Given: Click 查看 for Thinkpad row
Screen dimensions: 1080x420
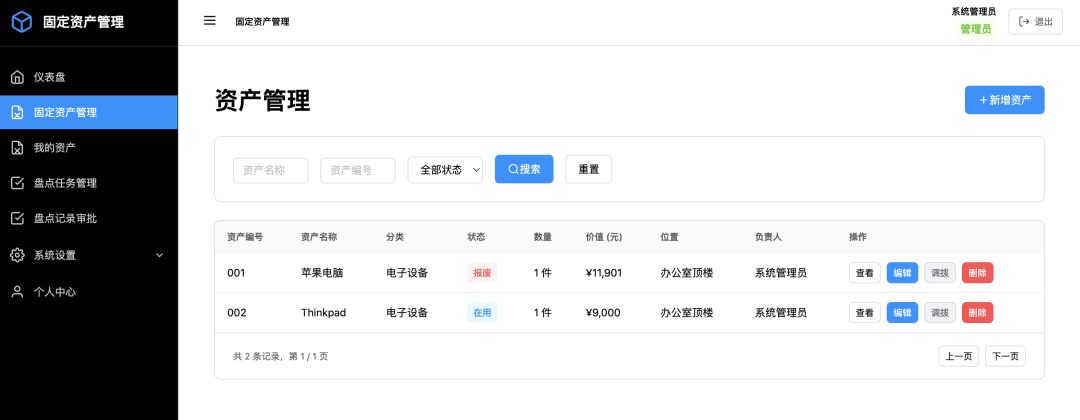Looking at the screenshot, I should tap(864, 313).
